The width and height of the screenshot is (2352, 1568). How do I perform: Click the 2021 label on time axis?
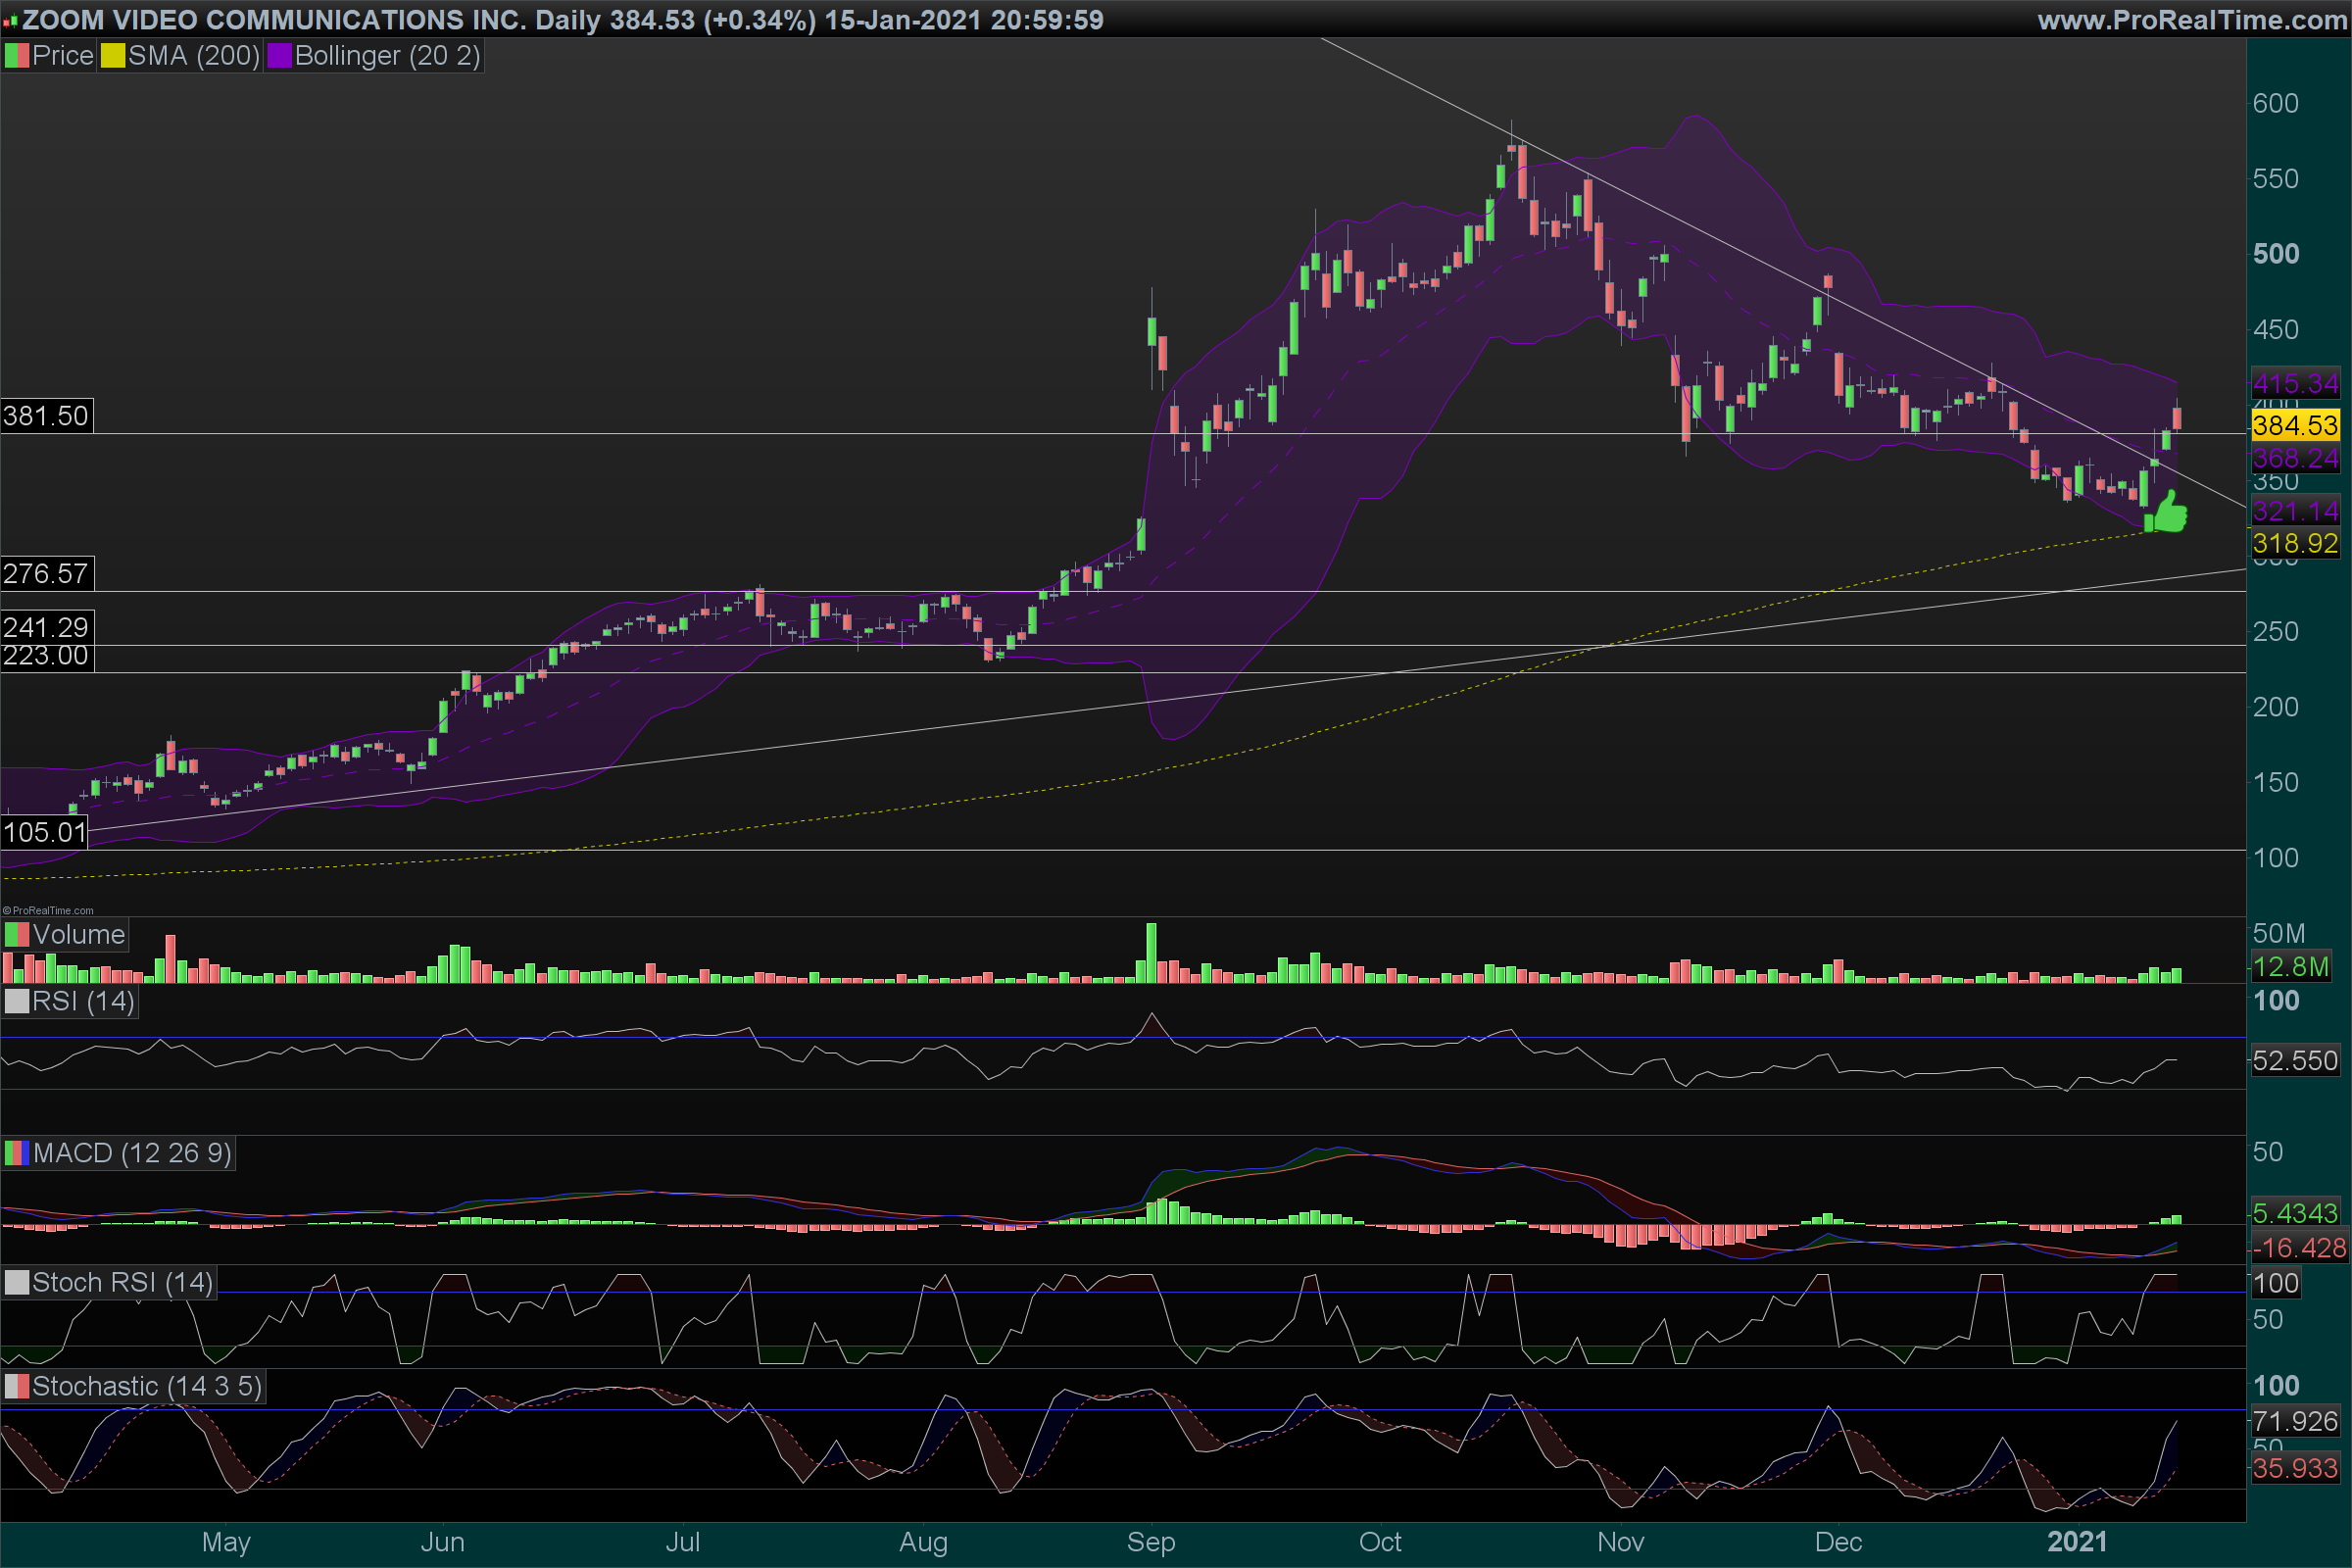(2076, 1542)
